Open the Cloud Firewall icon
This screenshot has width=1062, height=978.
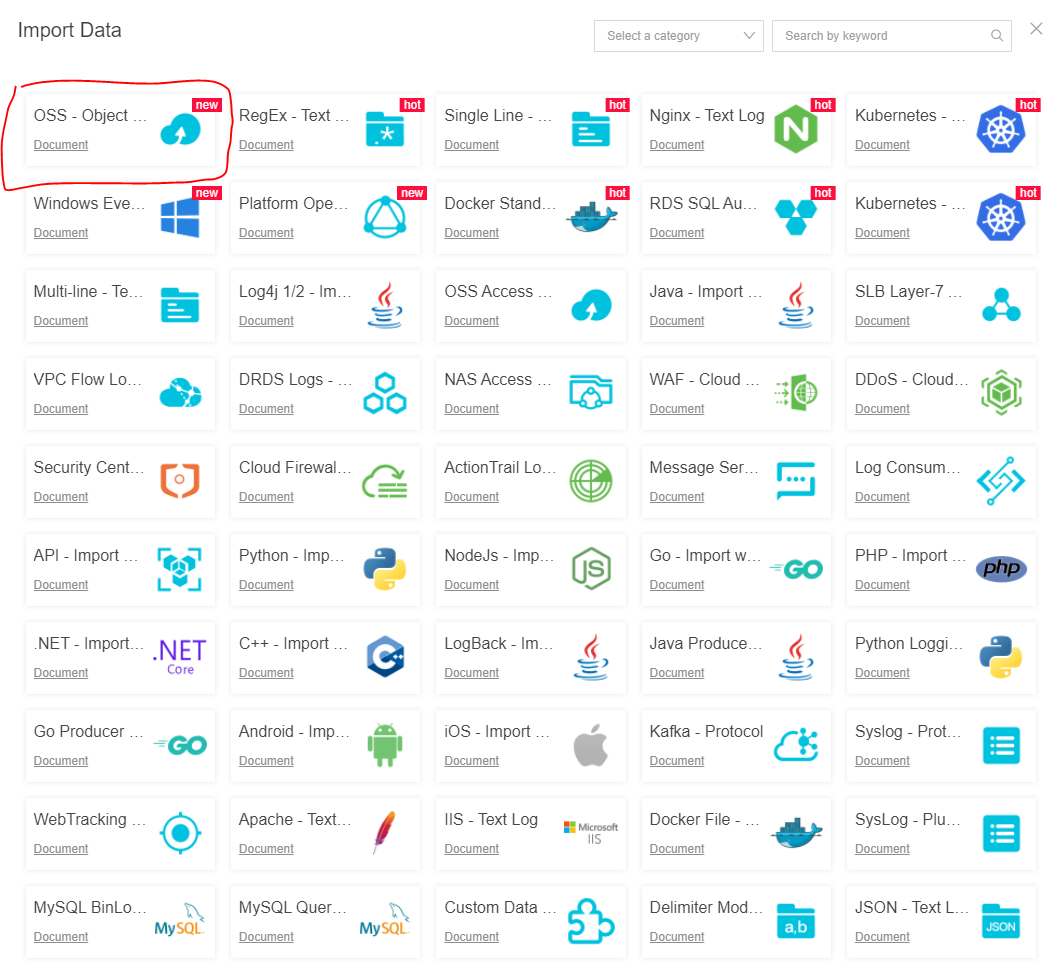[x=385, y=482]
